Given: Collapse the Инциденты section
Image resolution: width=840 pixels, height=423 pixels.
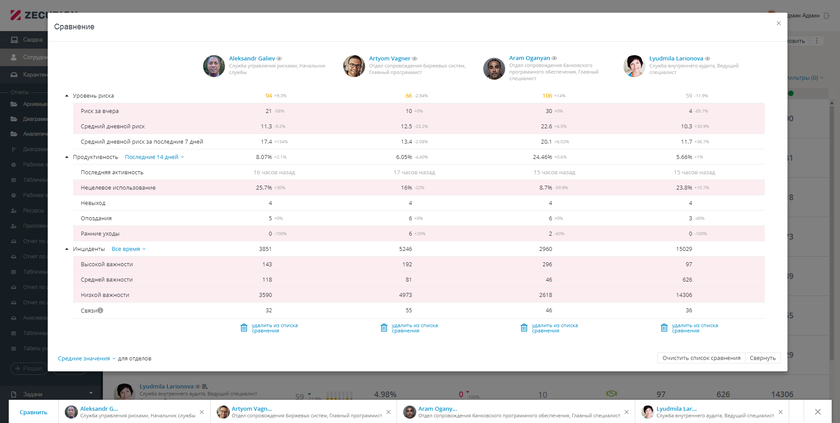Looking at the screenshot, I should click(x=67, y=249).
